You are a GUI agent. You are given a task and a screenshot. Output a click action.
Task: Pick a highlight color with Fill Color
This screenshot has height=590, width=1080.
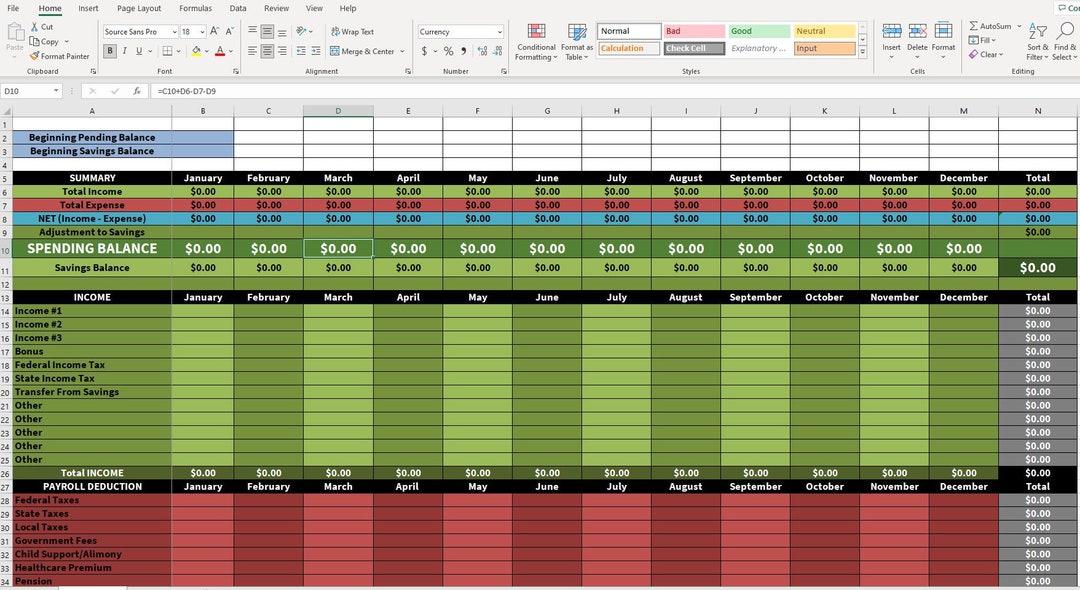pyautogui.click(x=197, y=51)
